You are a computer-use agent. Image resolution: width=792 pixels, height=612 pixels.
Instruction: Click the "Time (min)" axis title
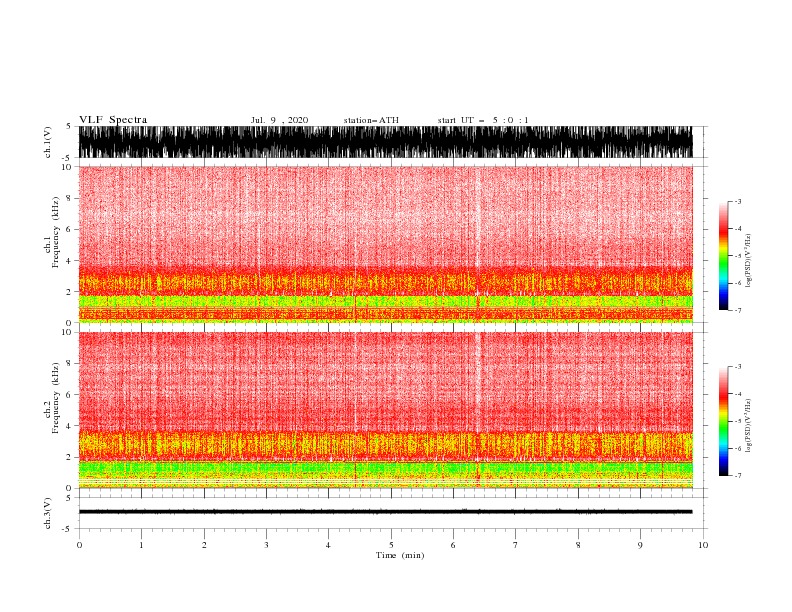coord(400,555)
